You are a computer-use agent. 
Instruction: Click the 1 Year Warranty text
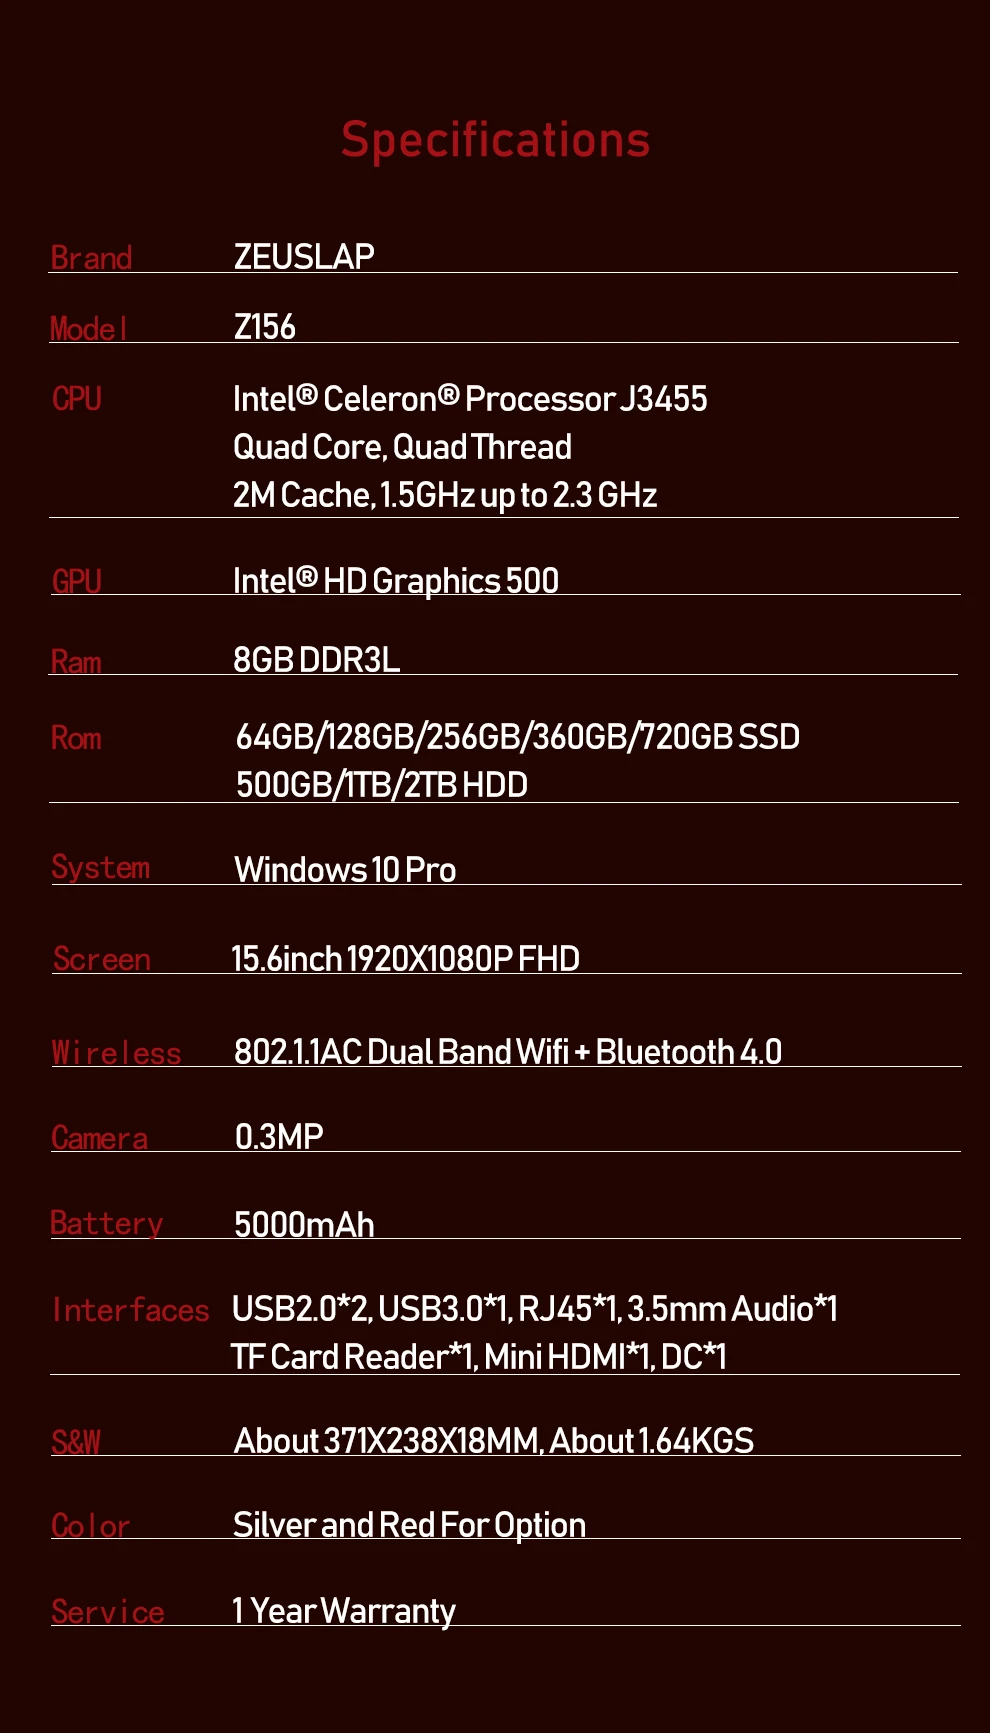tap(343, 1611)
